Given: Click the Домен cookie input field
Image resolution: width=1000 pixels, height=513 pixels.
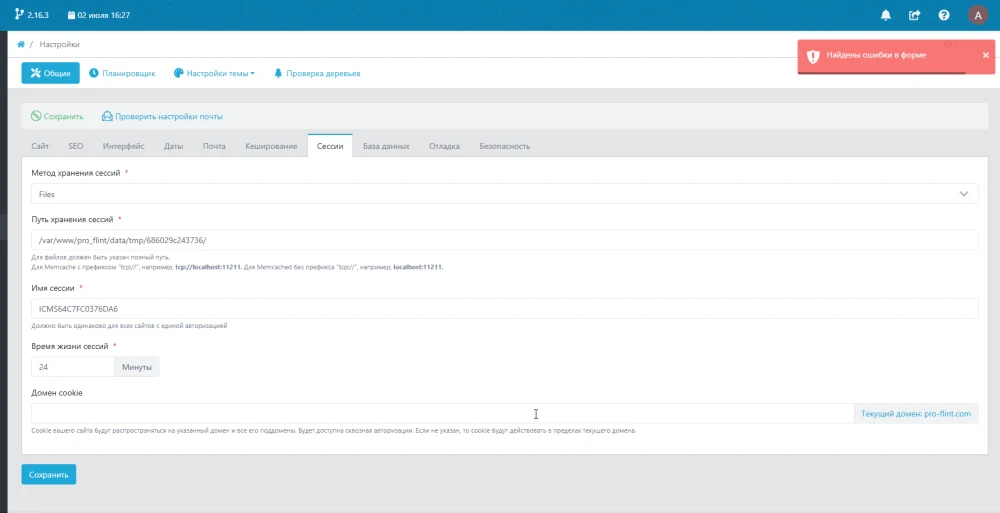Looking at the screenshot, I should click(x=443, y=413).
